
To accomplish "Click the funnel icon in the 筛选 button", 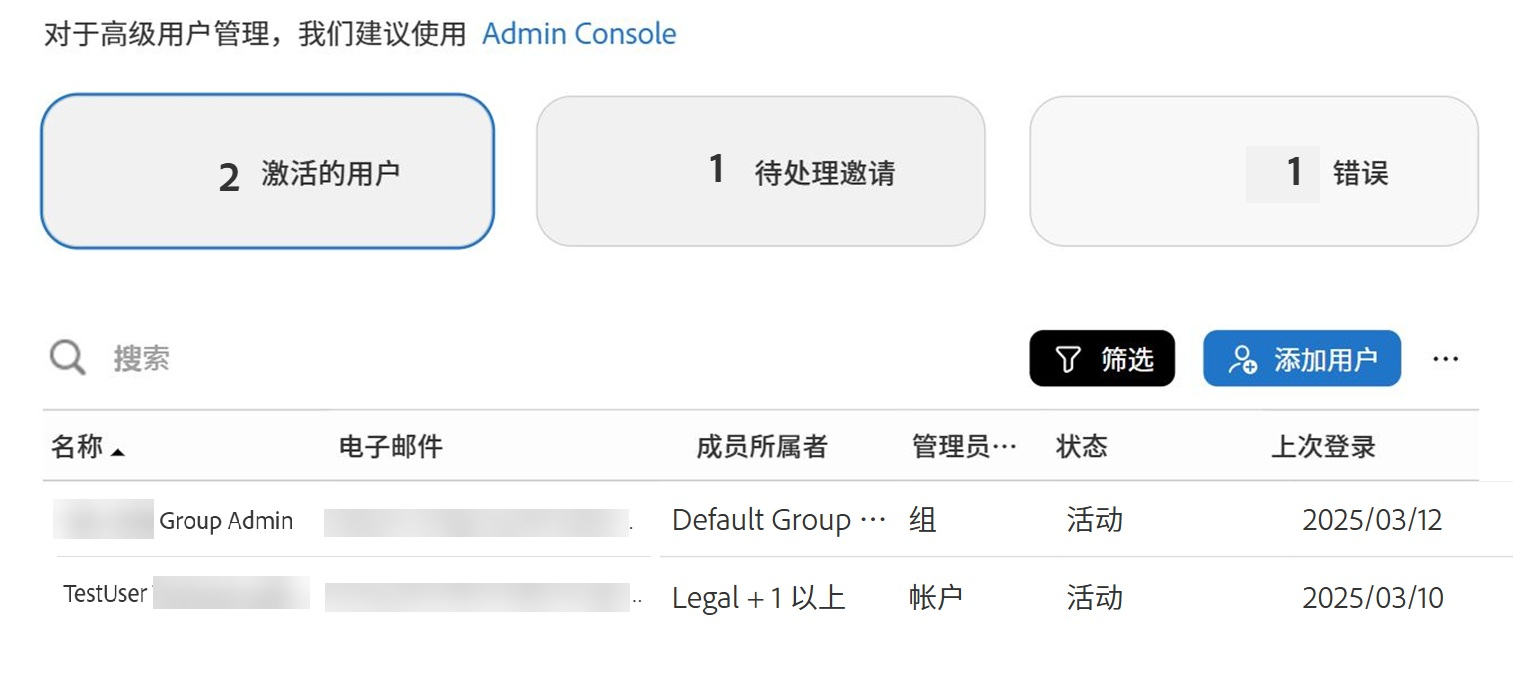I will (x=1069, y=357).
